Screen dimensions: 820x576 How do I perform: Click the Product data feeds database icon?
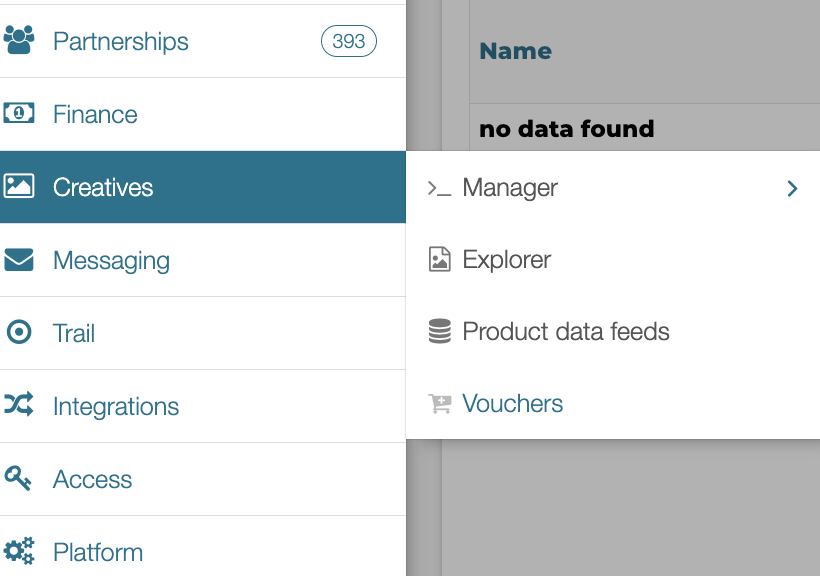click(440, 331)
